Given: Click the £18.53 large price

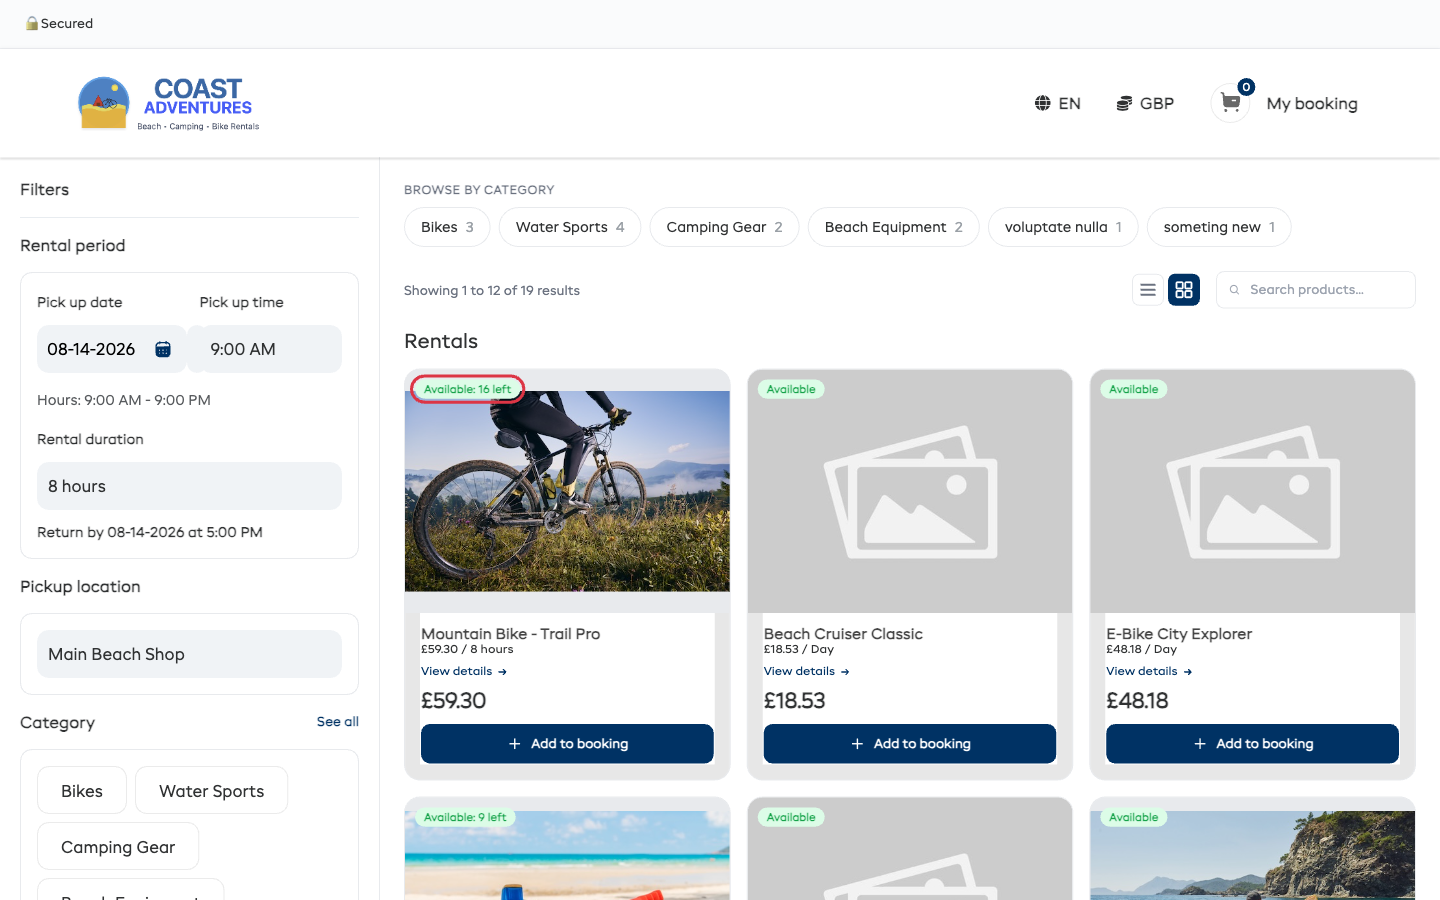Looking at the screenshot, I should point(794,701).
